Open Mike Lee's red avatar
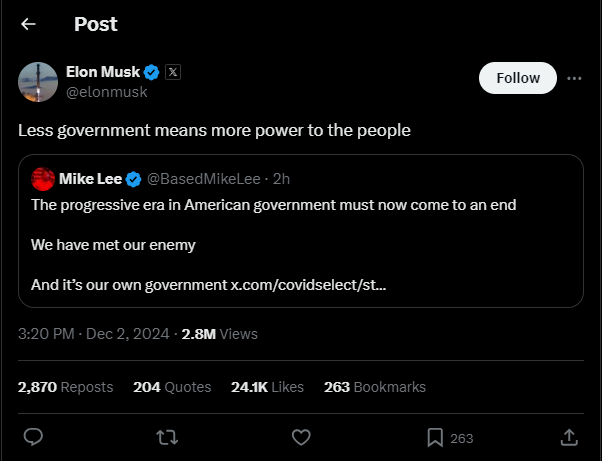The height and width of the screenshot is (461, 602). click(43, 179)
